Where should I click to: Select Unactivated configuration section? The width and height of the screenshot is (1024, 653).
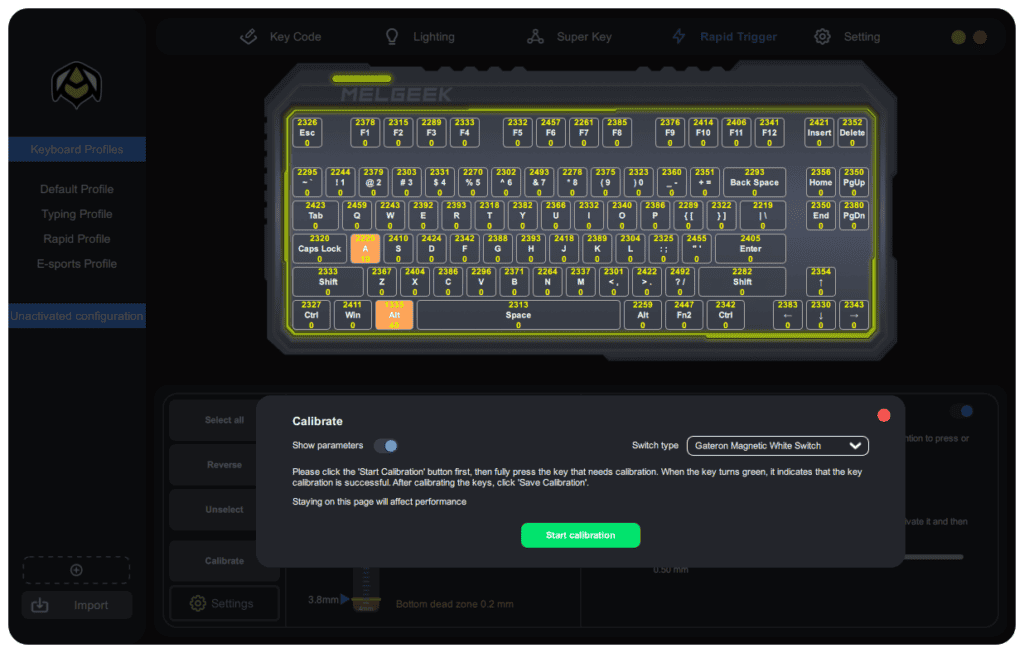77,315
